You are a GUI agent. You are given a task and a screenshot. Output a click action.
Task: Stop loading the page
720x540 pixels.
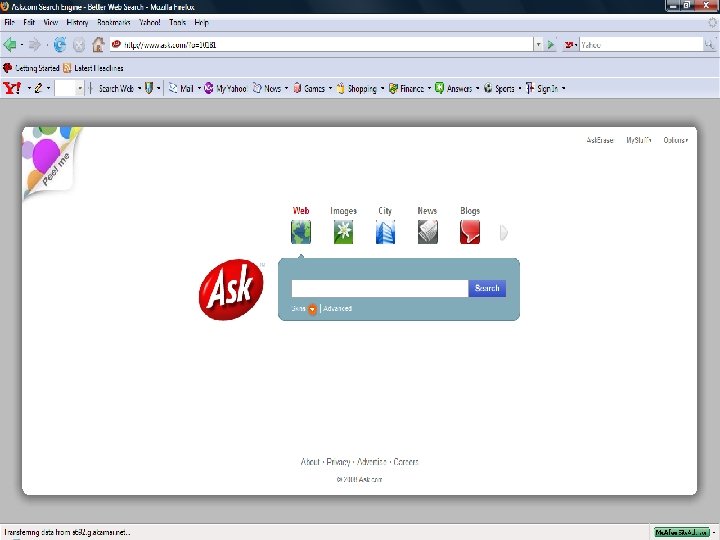point(79,45)
